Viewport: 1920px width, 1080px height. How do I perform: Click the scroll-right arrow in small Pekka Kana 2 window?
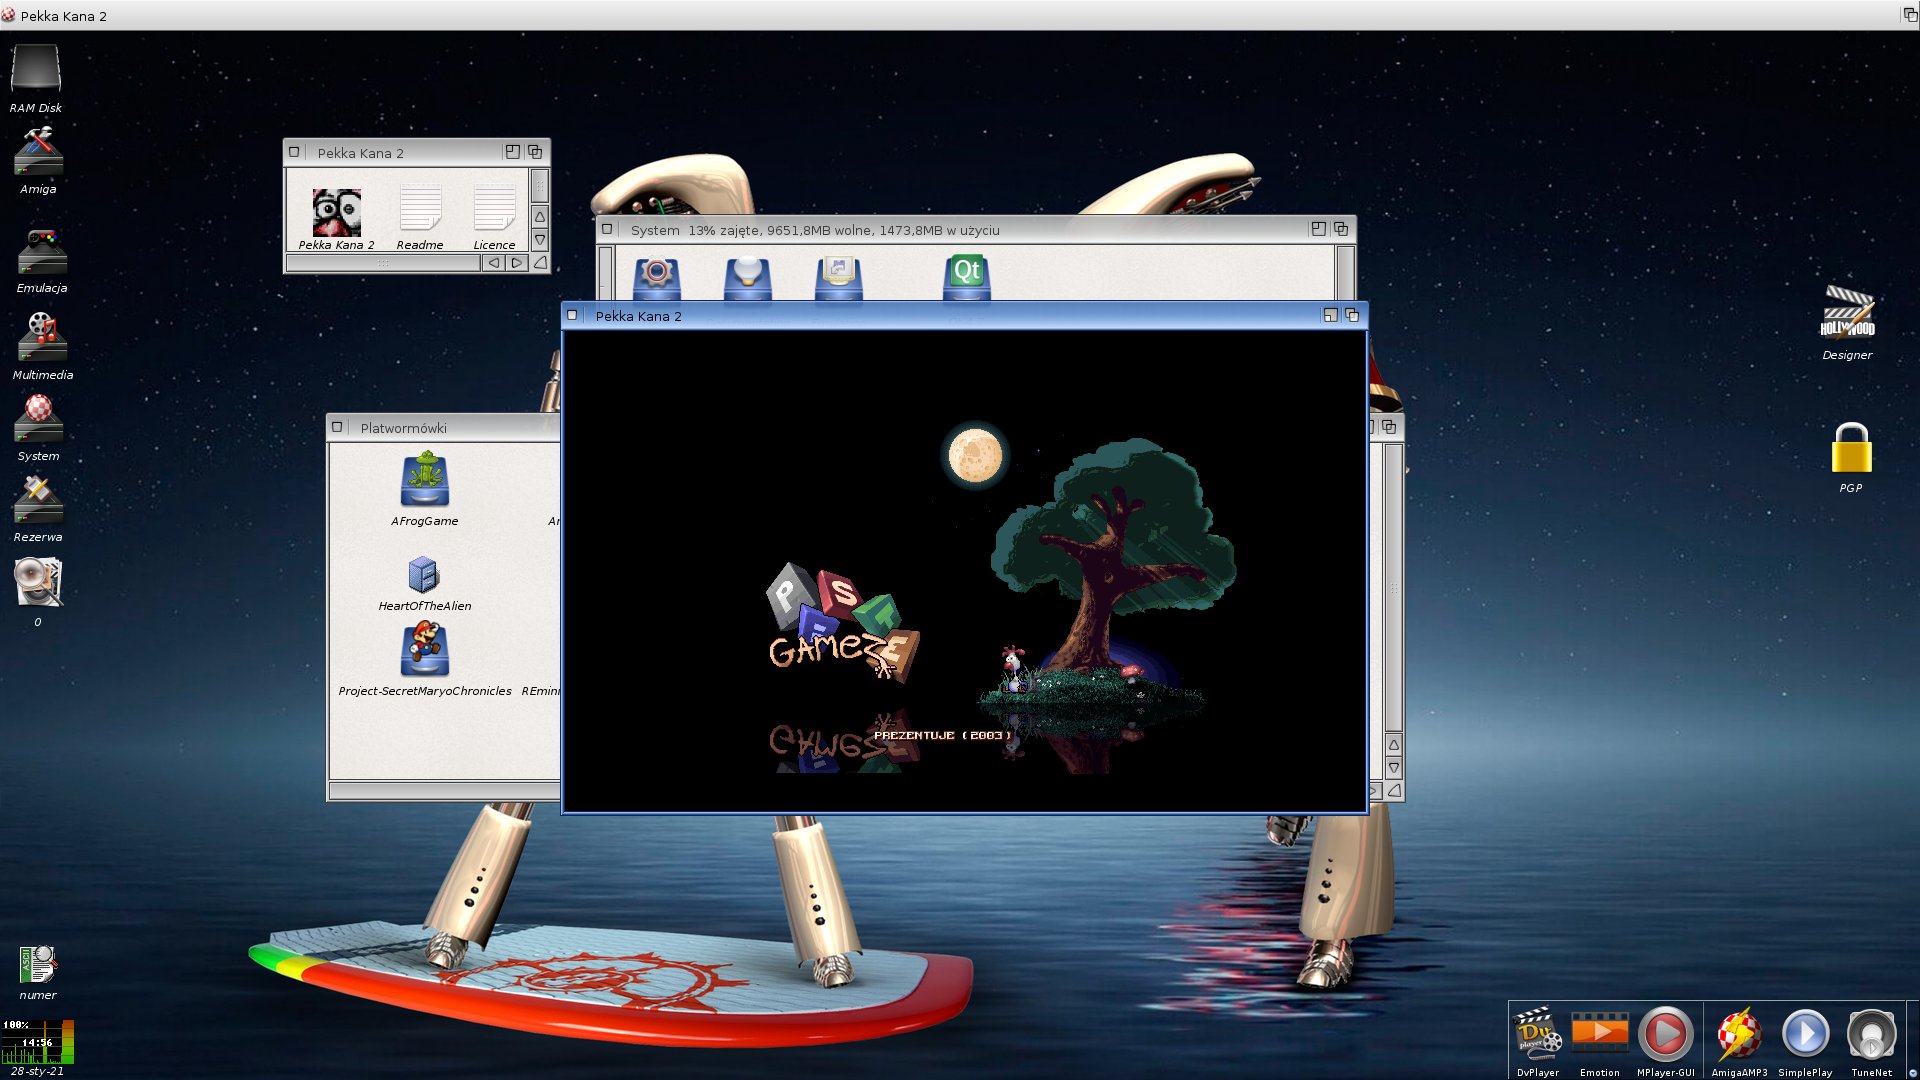pos(516,263)
